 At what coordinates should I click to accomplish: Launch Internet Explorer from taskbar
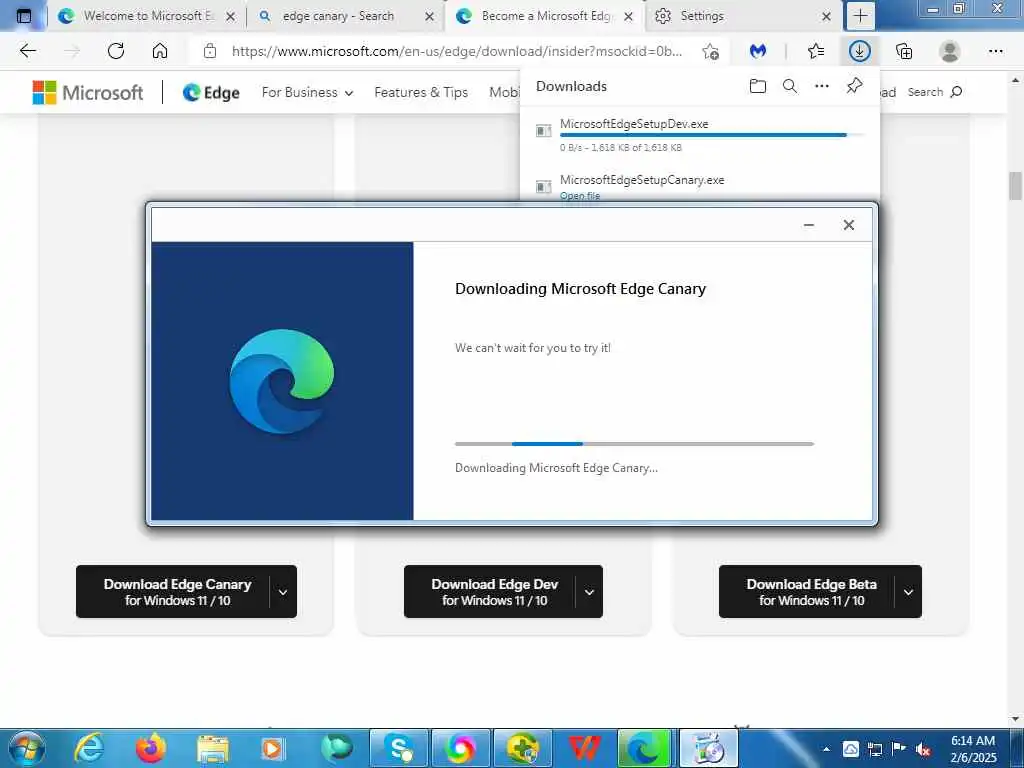pyautogui.click(x=90, y=748)
